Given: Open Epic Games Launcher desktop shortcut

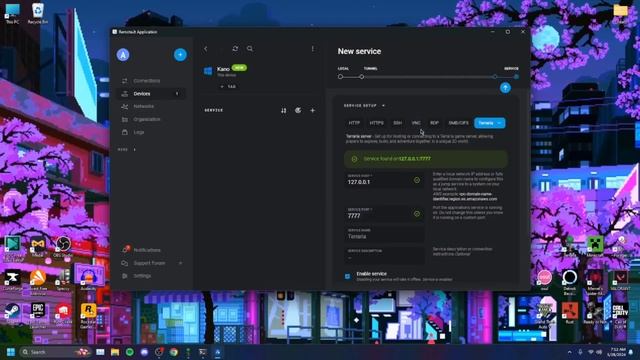Looking at the screenshot, I should [38, 314].
